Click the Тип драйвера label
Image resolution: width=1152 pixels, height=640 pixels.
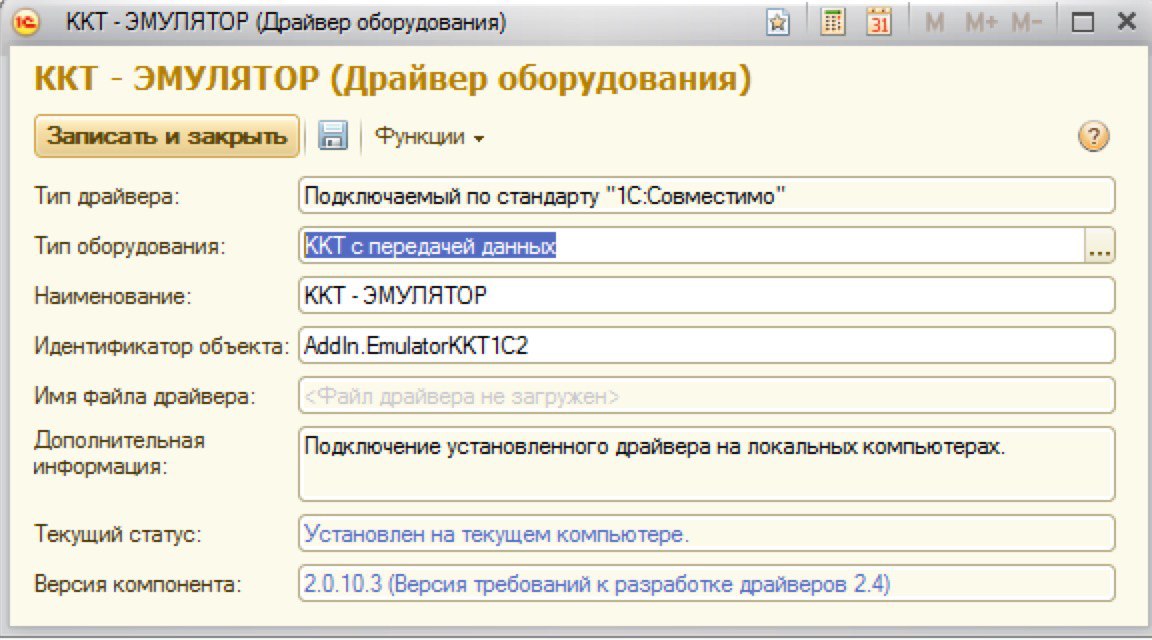107,197
